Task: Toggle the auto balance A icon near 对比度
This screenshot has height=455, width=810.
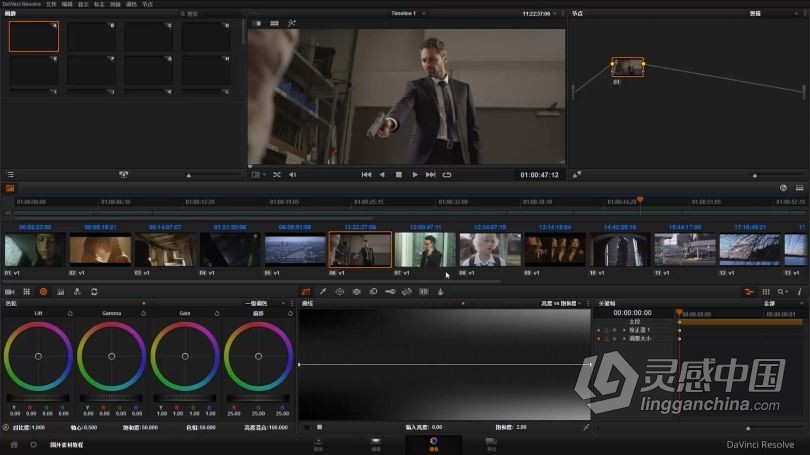Action: point(6,427)
